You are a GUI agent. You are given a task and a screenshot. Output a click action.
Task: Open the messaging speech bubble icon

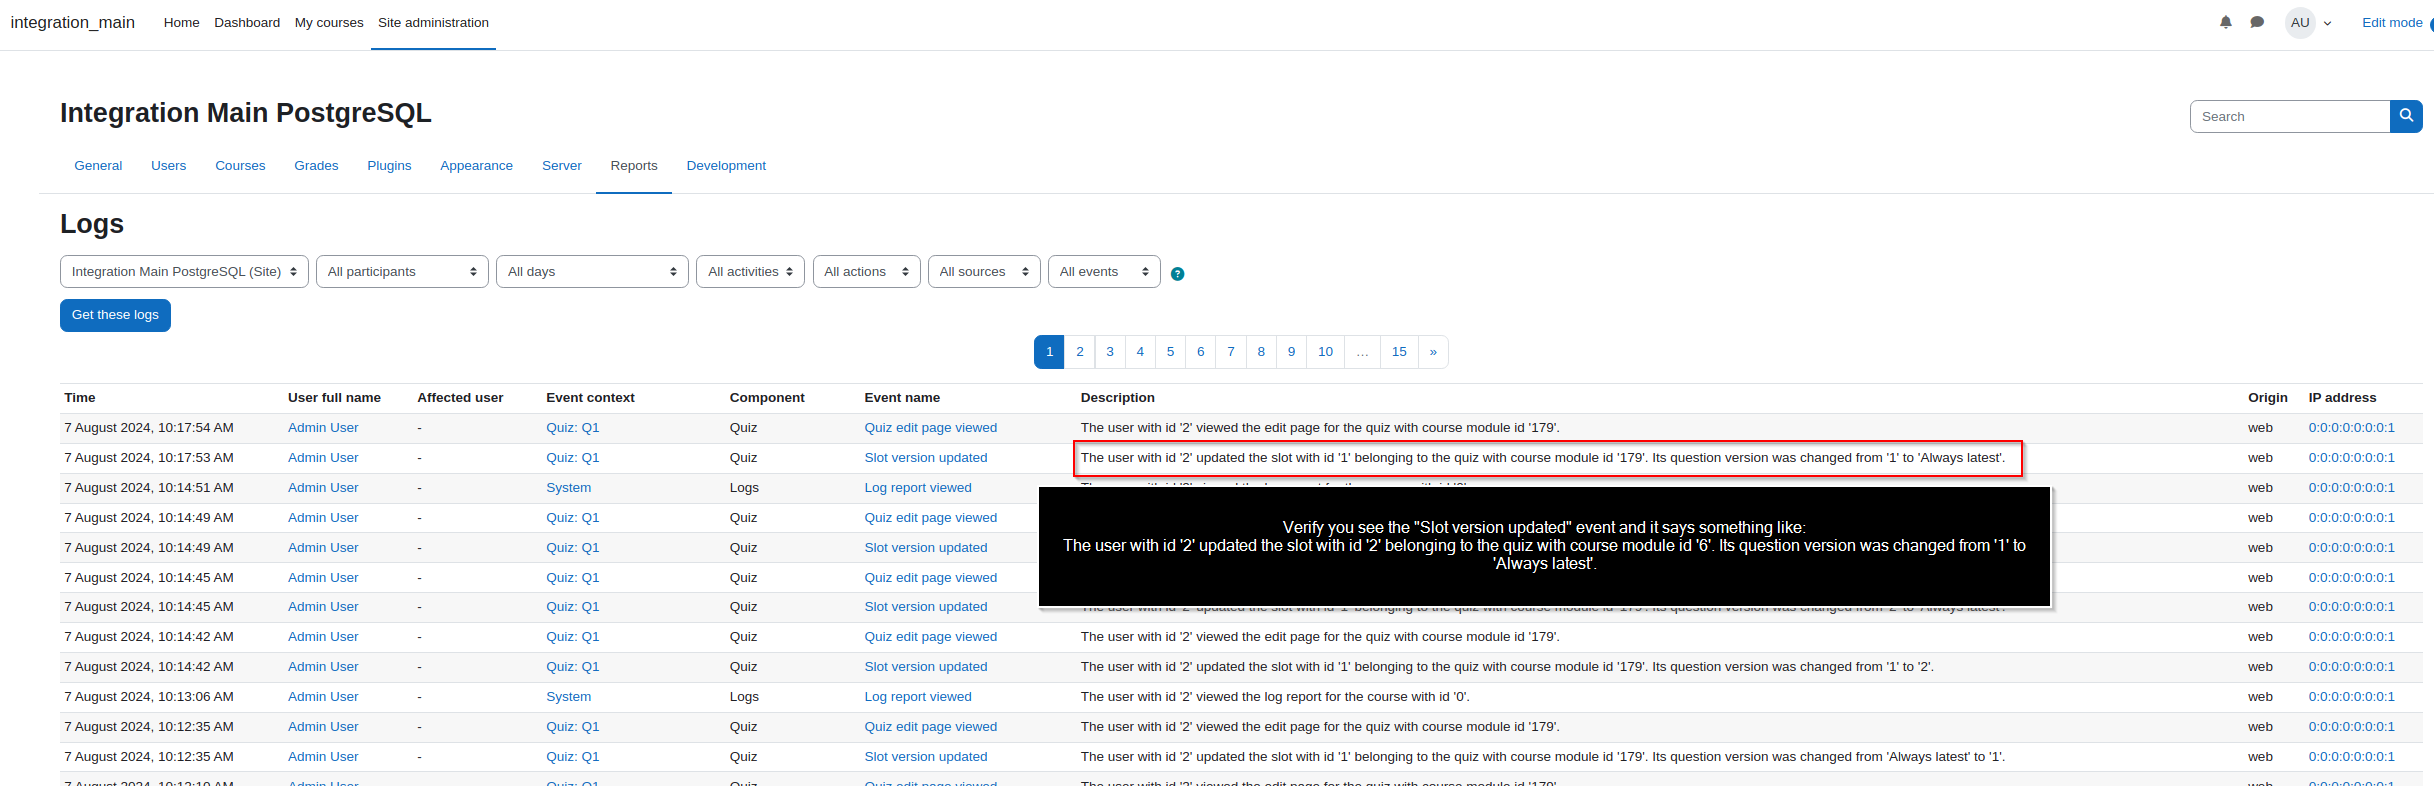(x=2257, y=22)
